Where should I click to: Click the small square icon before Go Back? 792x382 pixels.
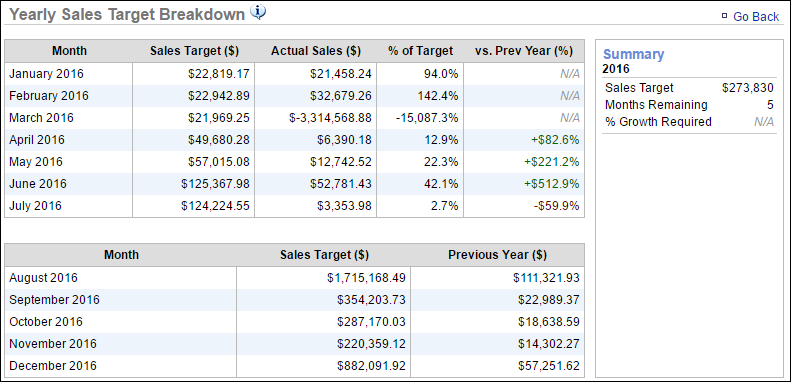pyautogui.click(x=724, y=16)
